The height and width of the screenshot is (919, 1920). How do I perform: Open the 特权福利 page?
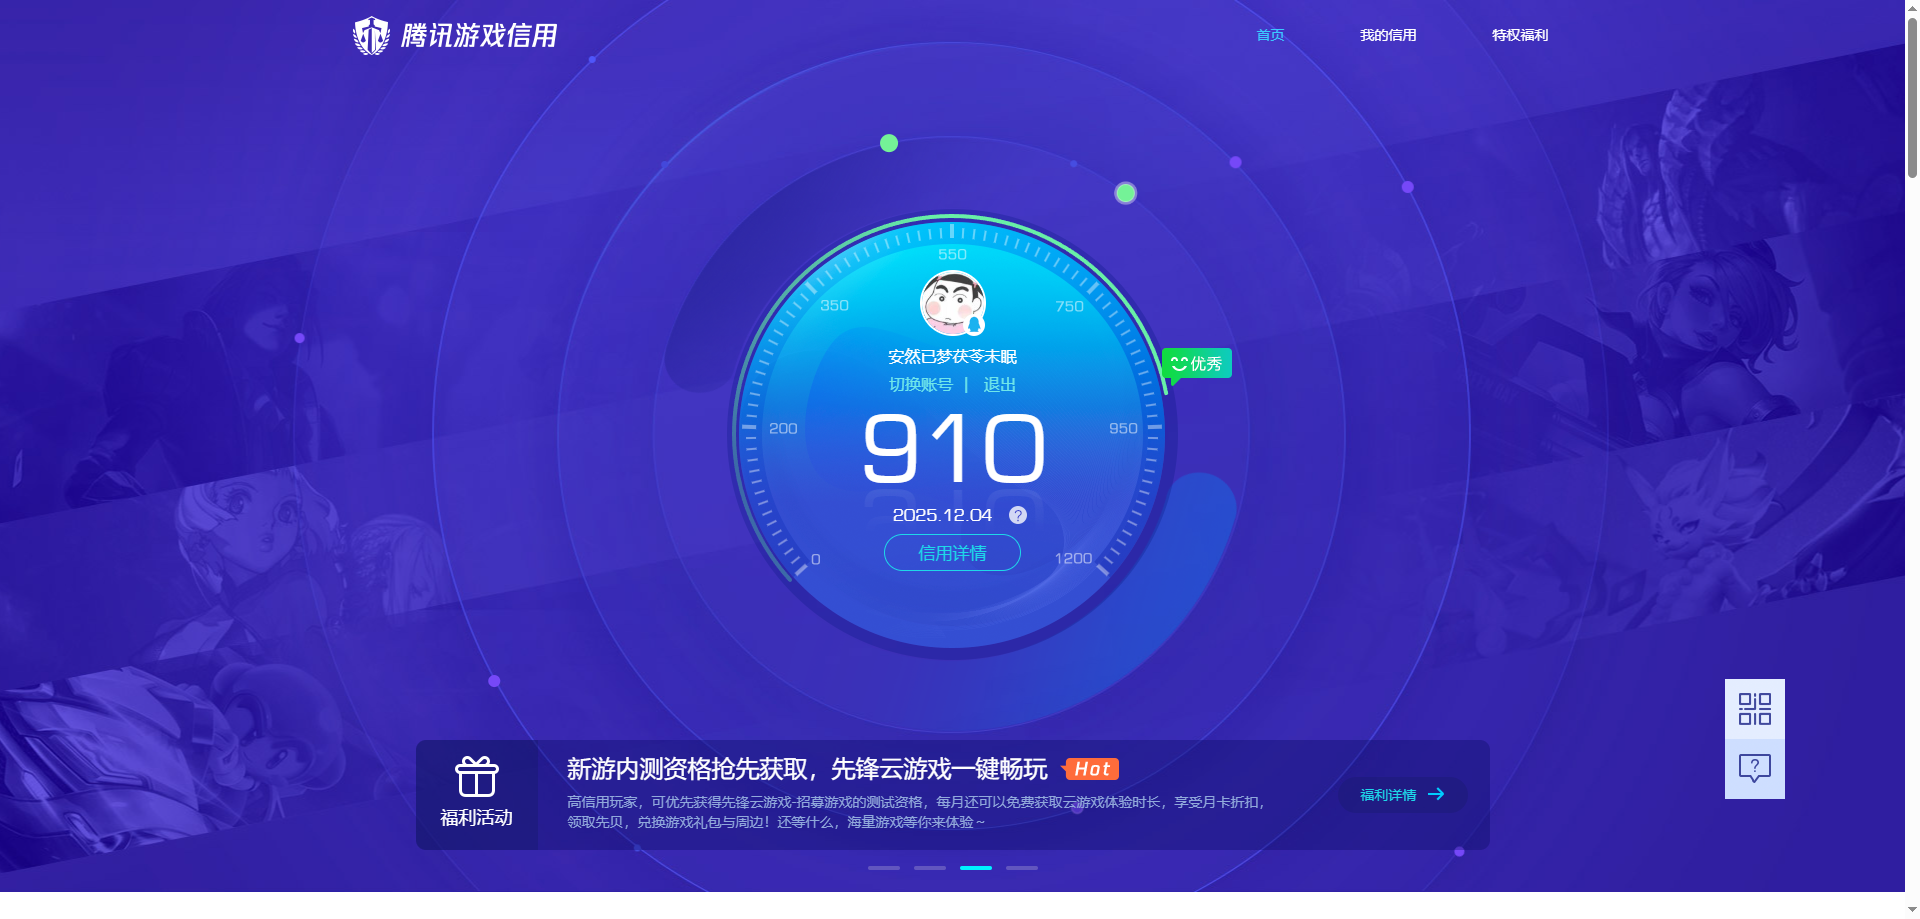tap(1518, 35)
